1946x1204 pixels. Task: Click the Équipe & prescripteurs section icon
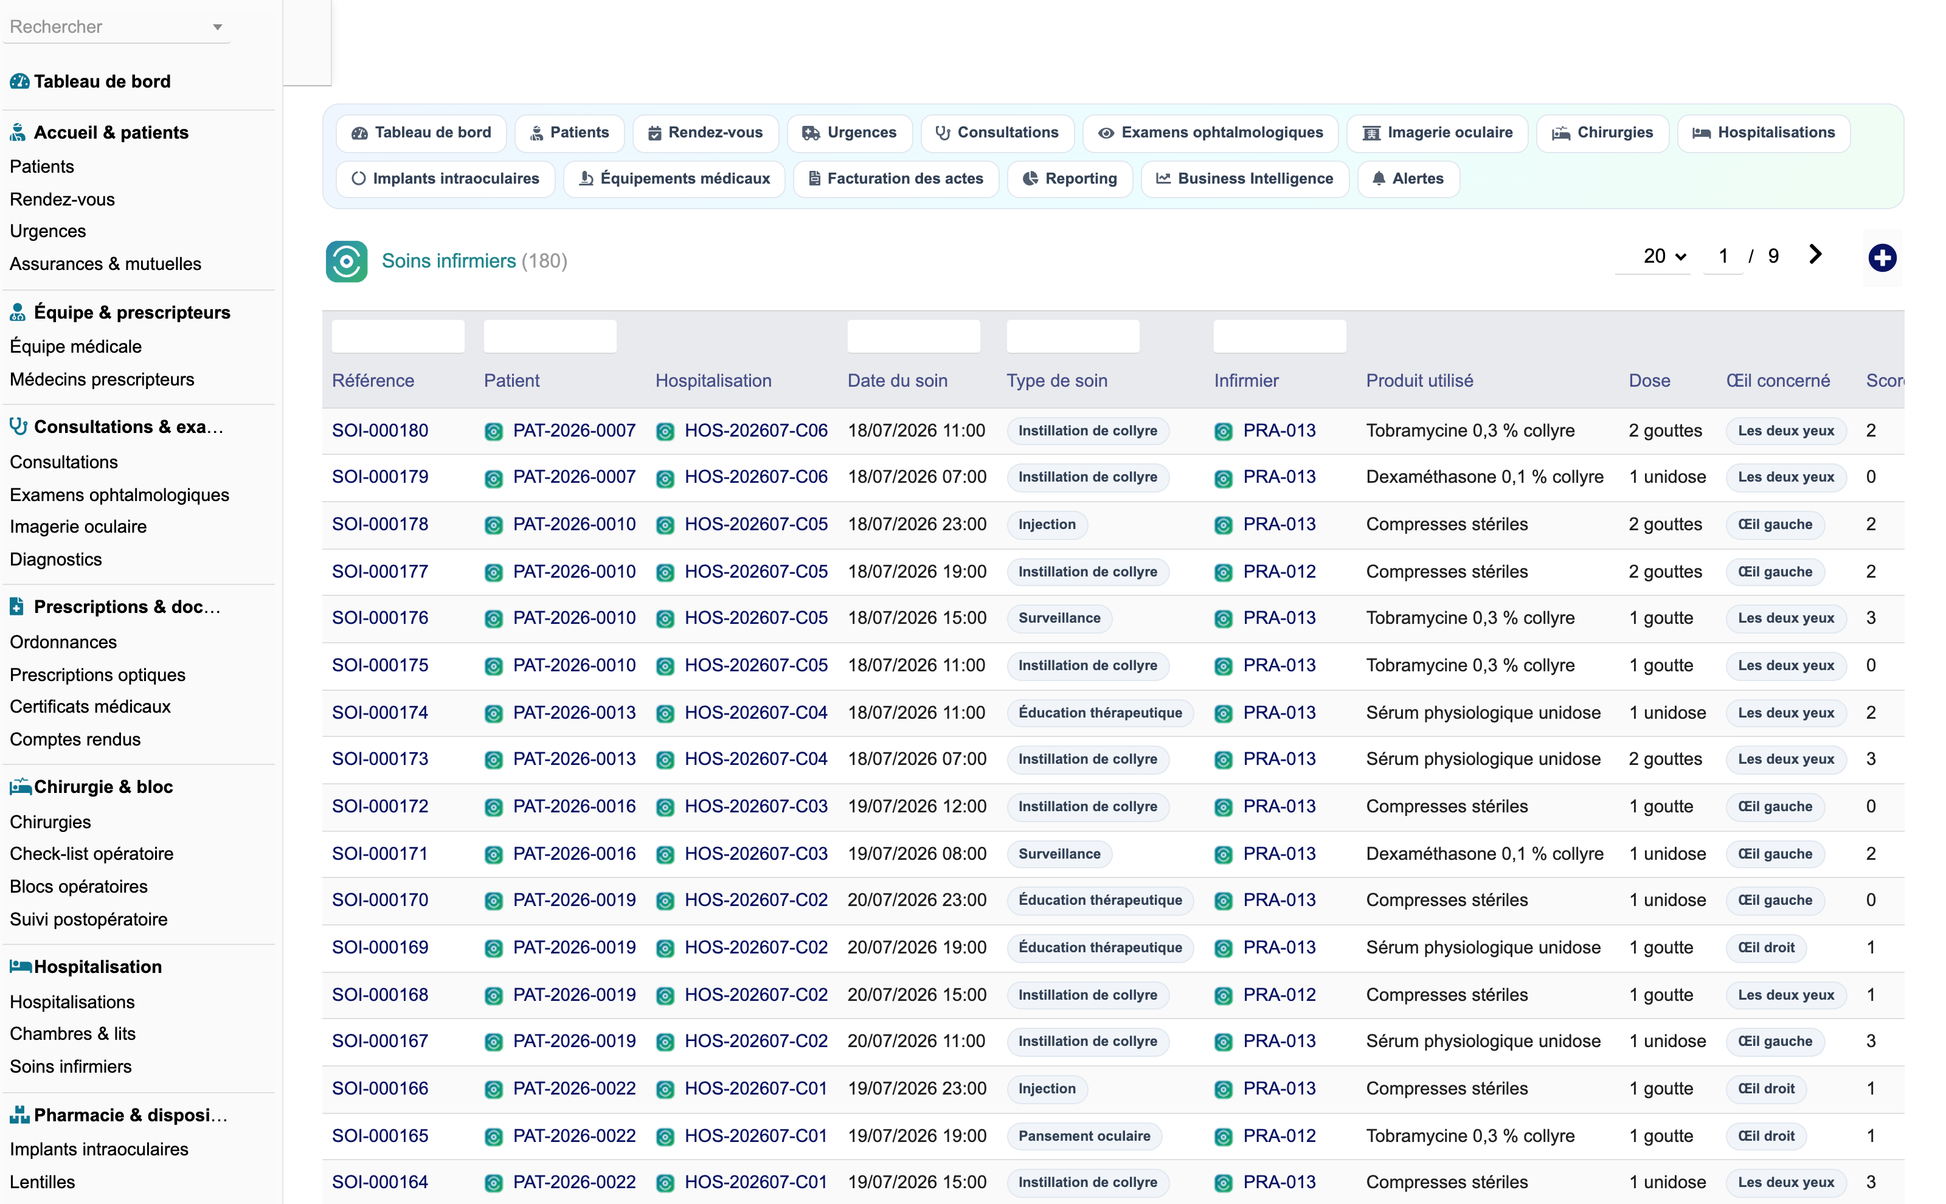pos(18,312)
